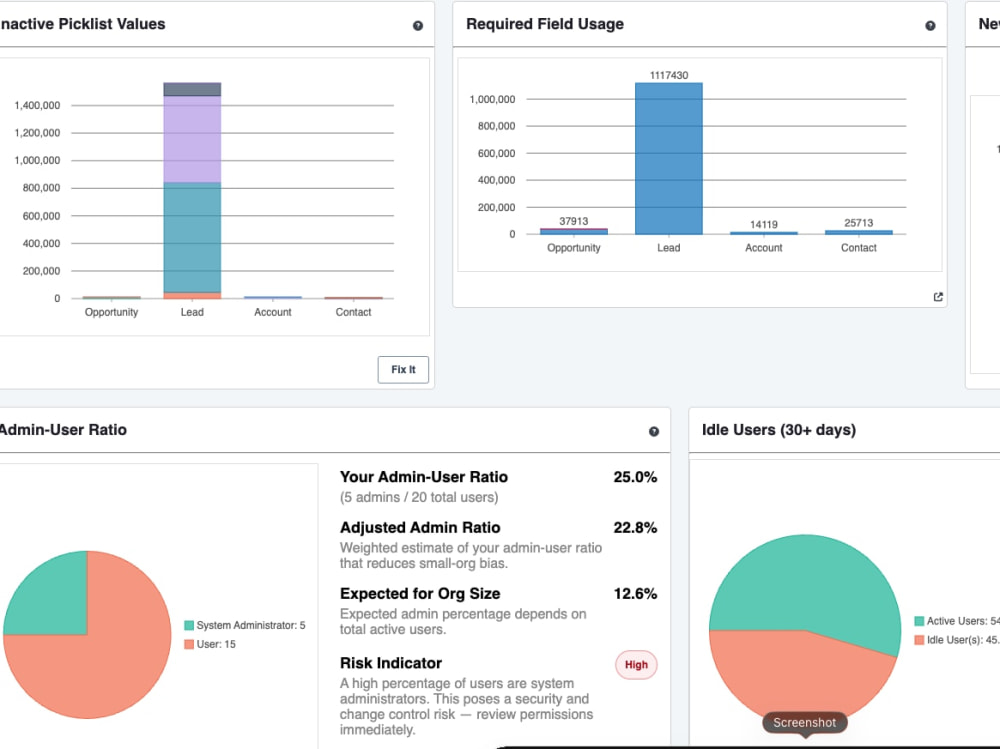Image resolution: width=1000 pixels, height=749 pixels.
Task: Click the teal-blue segment of the Lead stacked bar
Action: tap(192, 237)
